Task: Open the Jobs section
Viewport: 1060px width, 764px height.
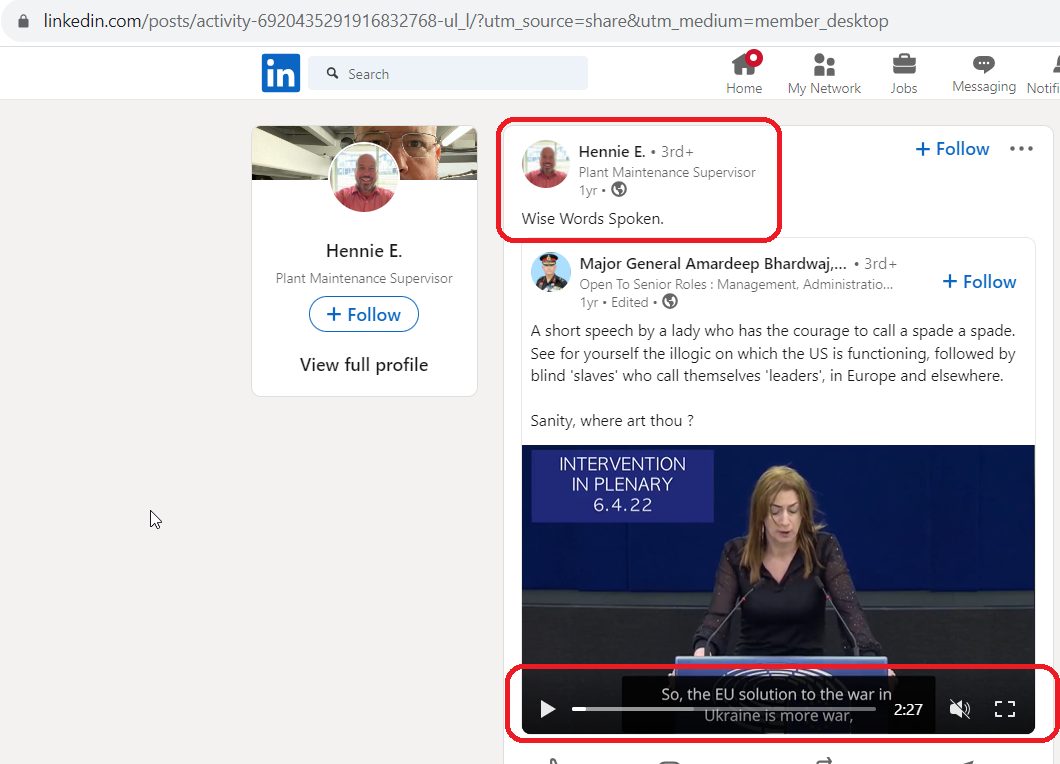Action: click(x=904, y=73)
